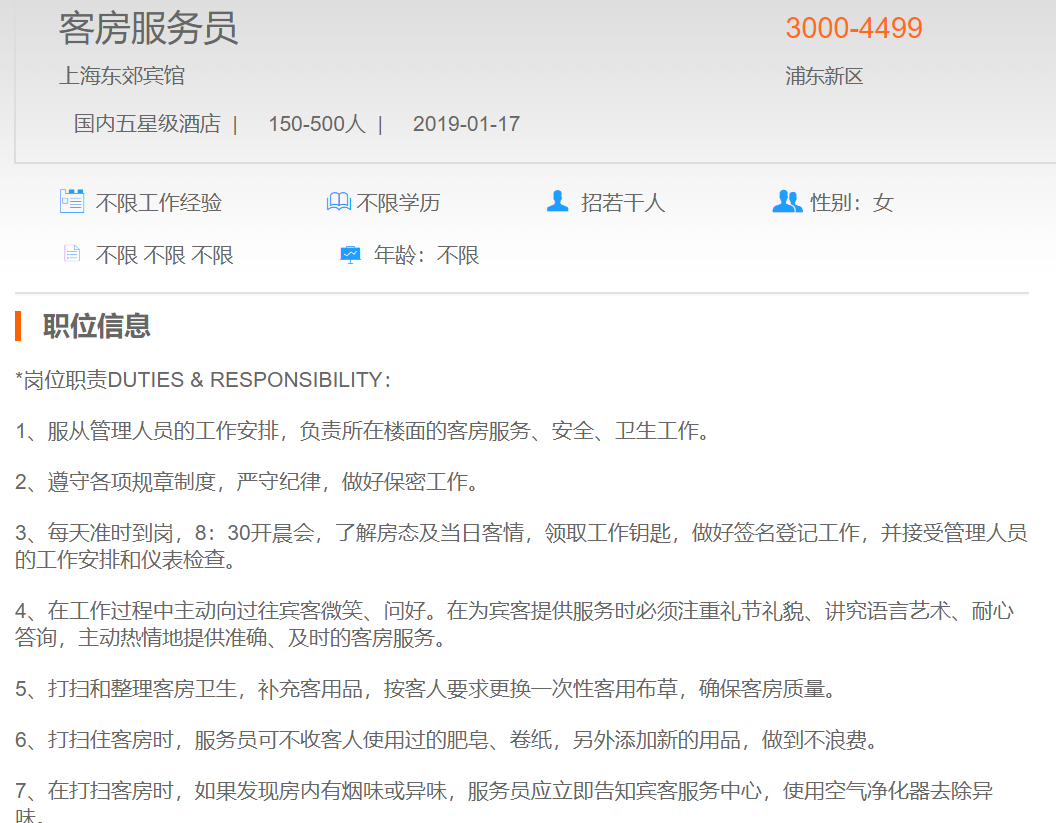Click the posting date 2019-01-17
Image resolution: width=1056 pixels, height=823 pixels.
(466, 124)
